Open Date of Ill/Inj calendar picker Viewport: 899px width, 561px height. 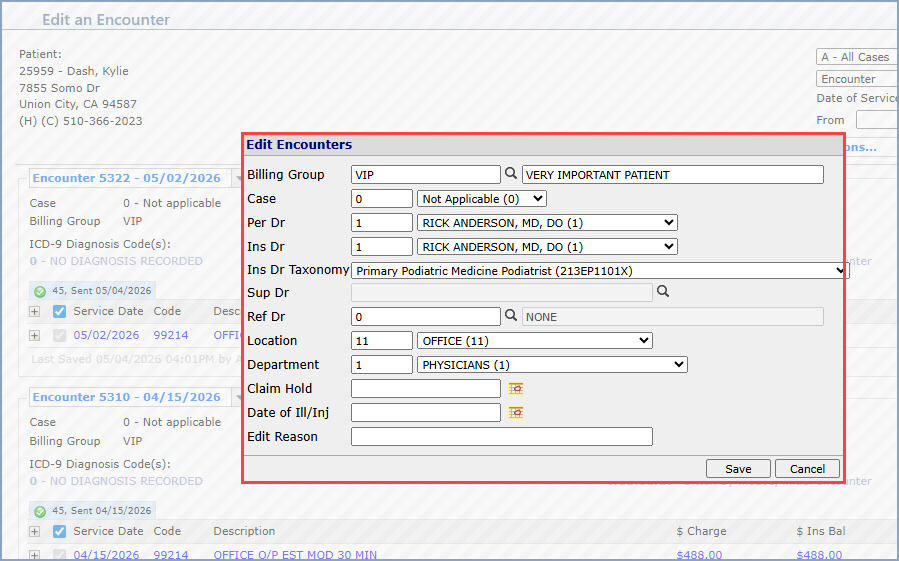click(516, 413)
